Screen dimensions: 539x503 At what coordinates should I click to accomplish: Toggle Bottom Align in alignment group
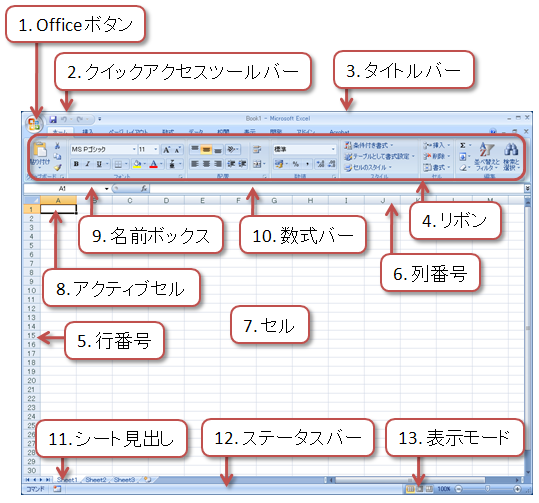pyautogui.click(x=218, y=149)
